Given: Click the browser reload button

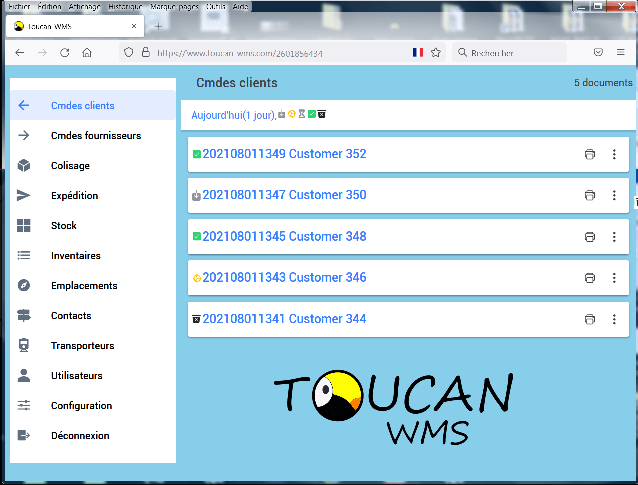Looking at the screenshot, I should click(64, 52).
